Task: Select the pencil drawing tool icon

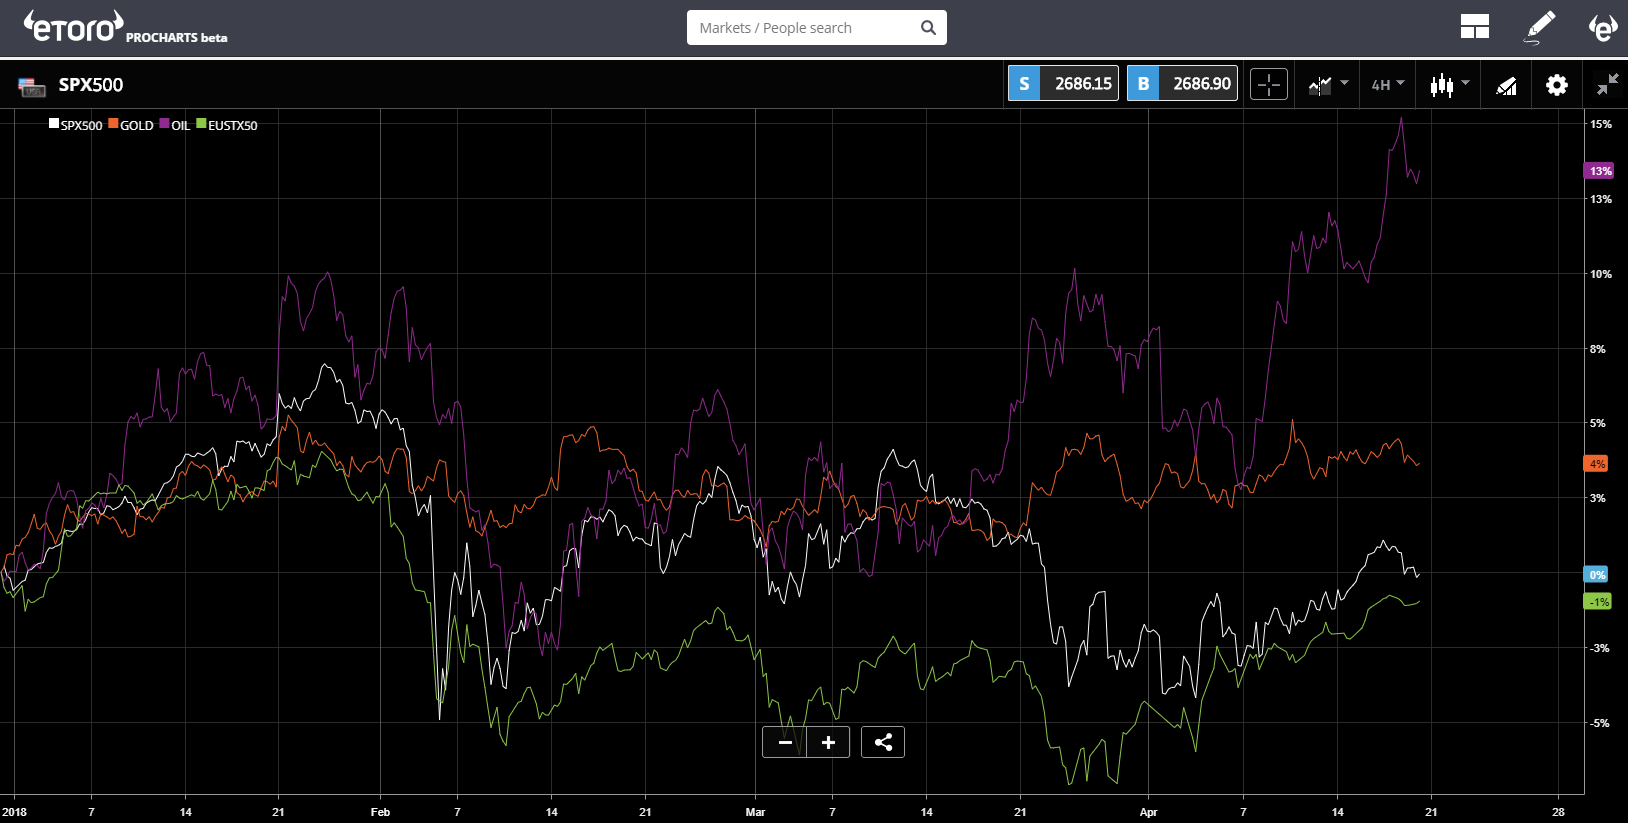Action: (1540, 27)
